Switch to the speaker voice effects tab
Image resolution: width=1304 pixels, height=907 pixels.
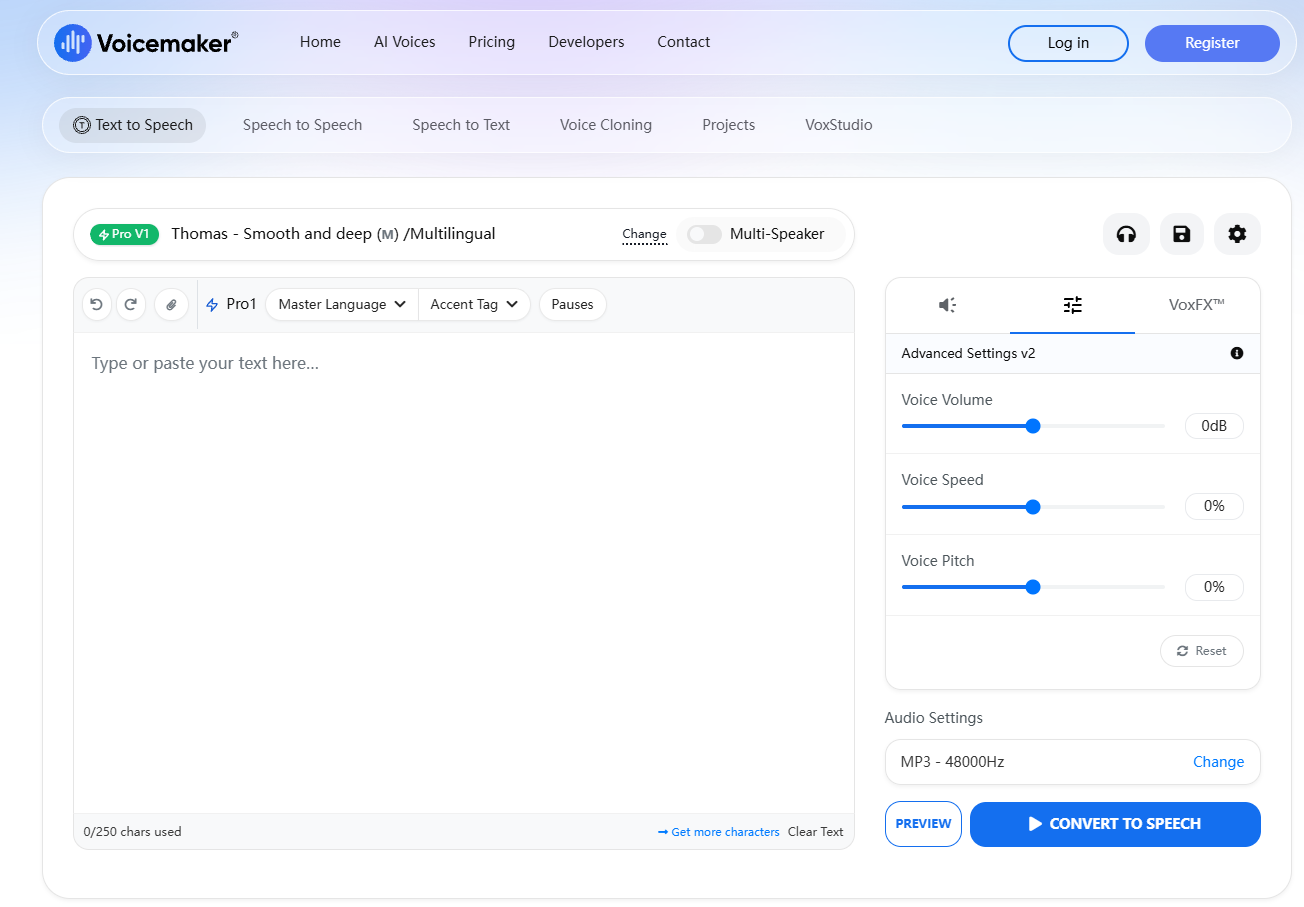(x=948, y=305)
